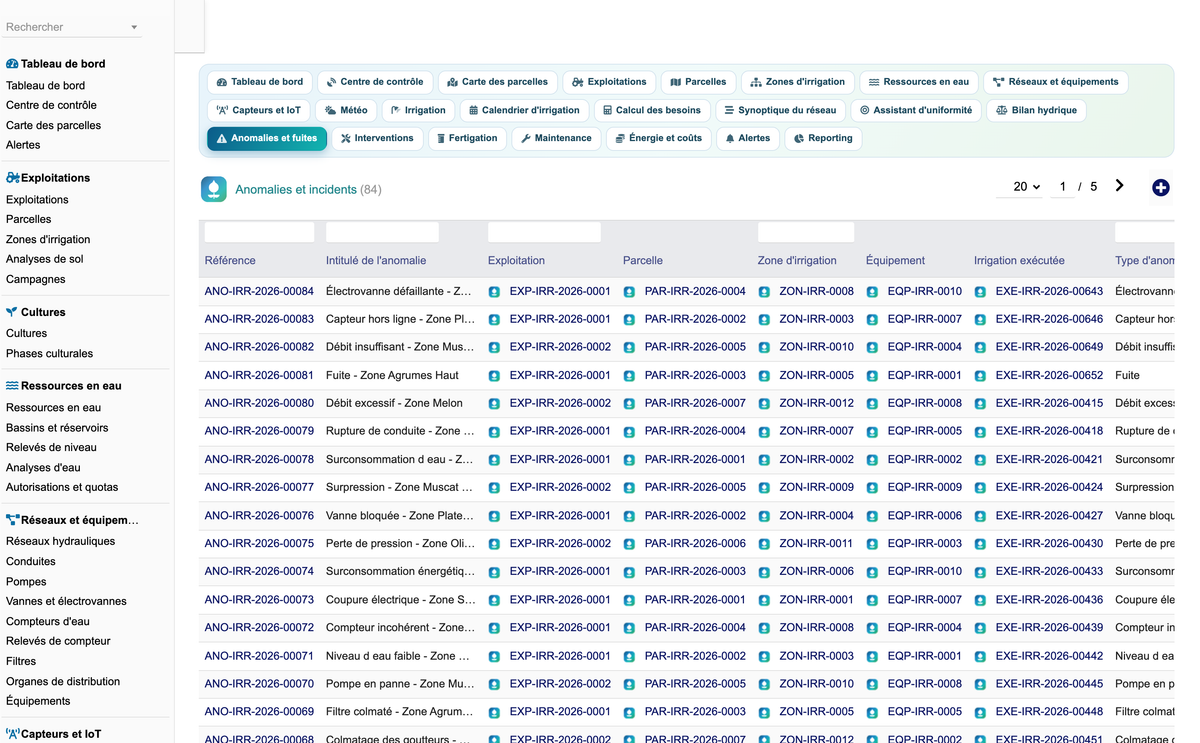1200x743 pixels.
Task: Switch to the Fertigation tab
Action: 466,138
